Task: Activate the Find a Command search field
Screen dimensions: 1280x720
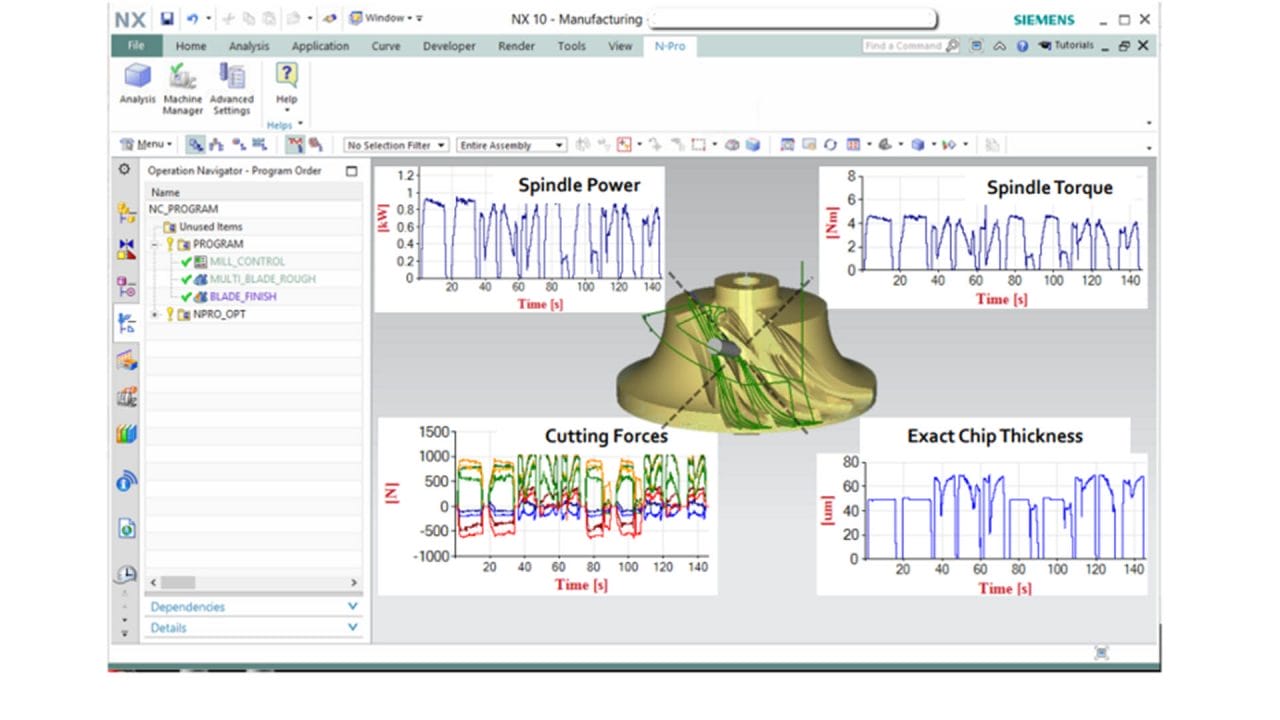Action: click(x=905, y=46)
